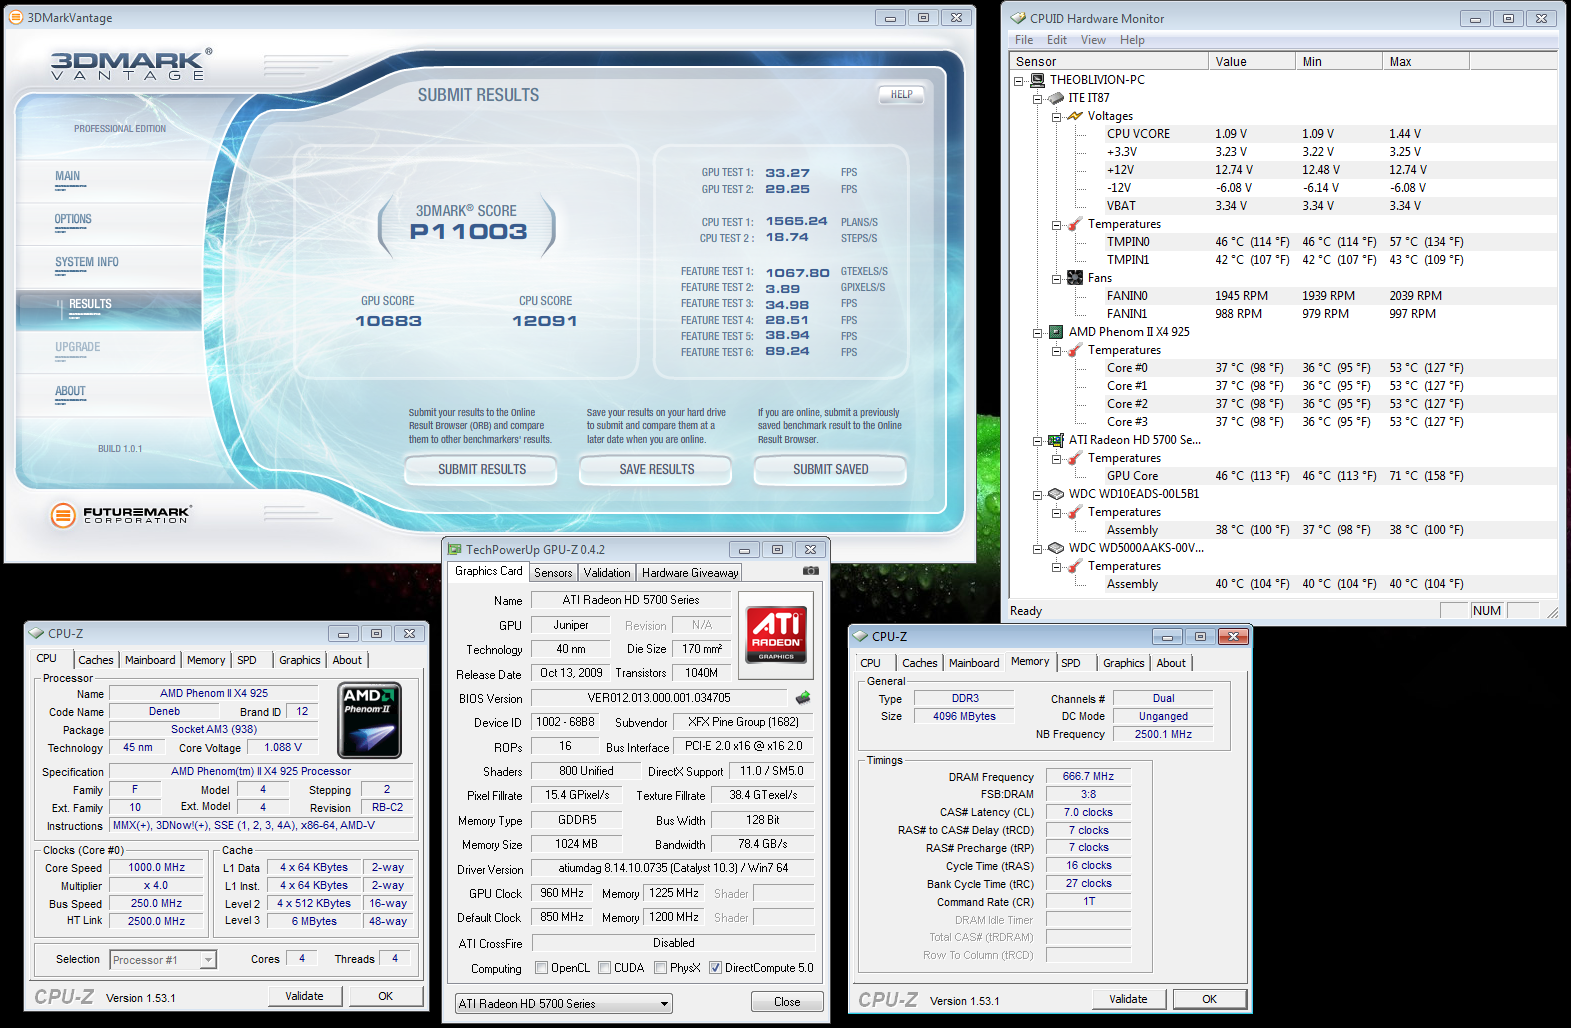Viewport: 1571px width, 1028px height.
Task: Click ATI Radeon HD 5700 card icon in tree
Action: (1055, 440)
